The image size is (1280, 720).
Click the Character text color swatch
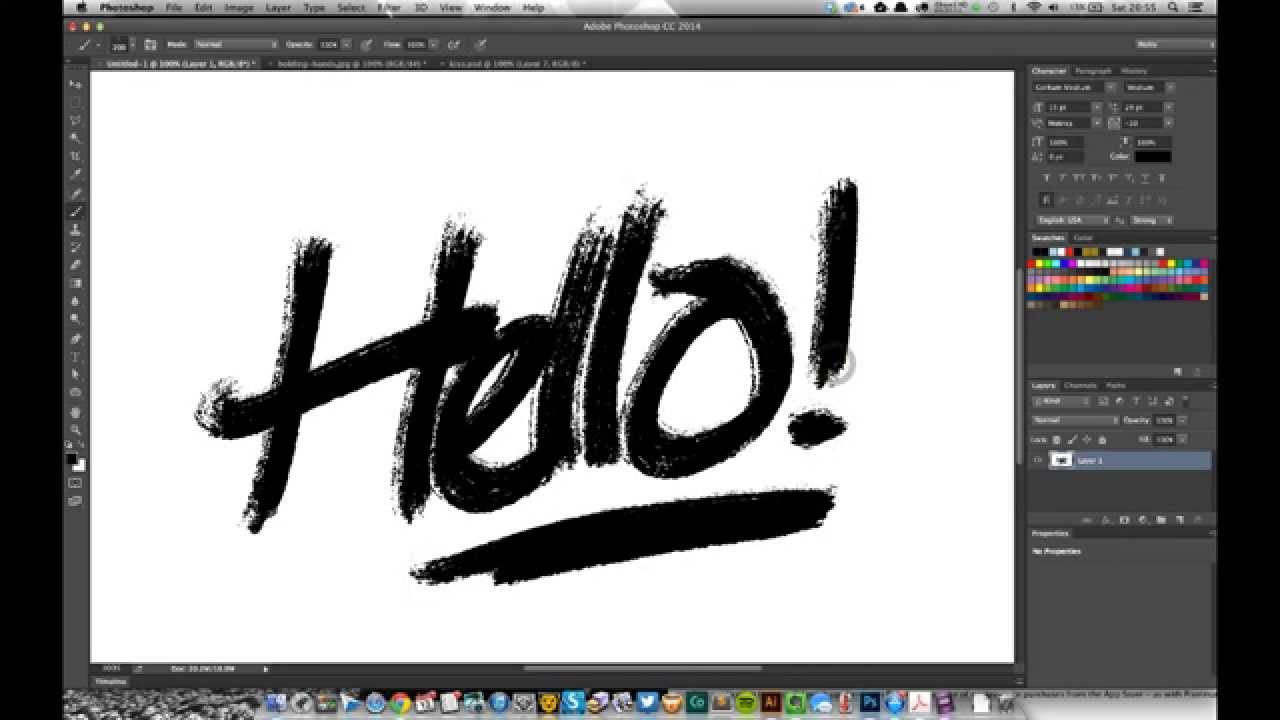pos(1153,157)
